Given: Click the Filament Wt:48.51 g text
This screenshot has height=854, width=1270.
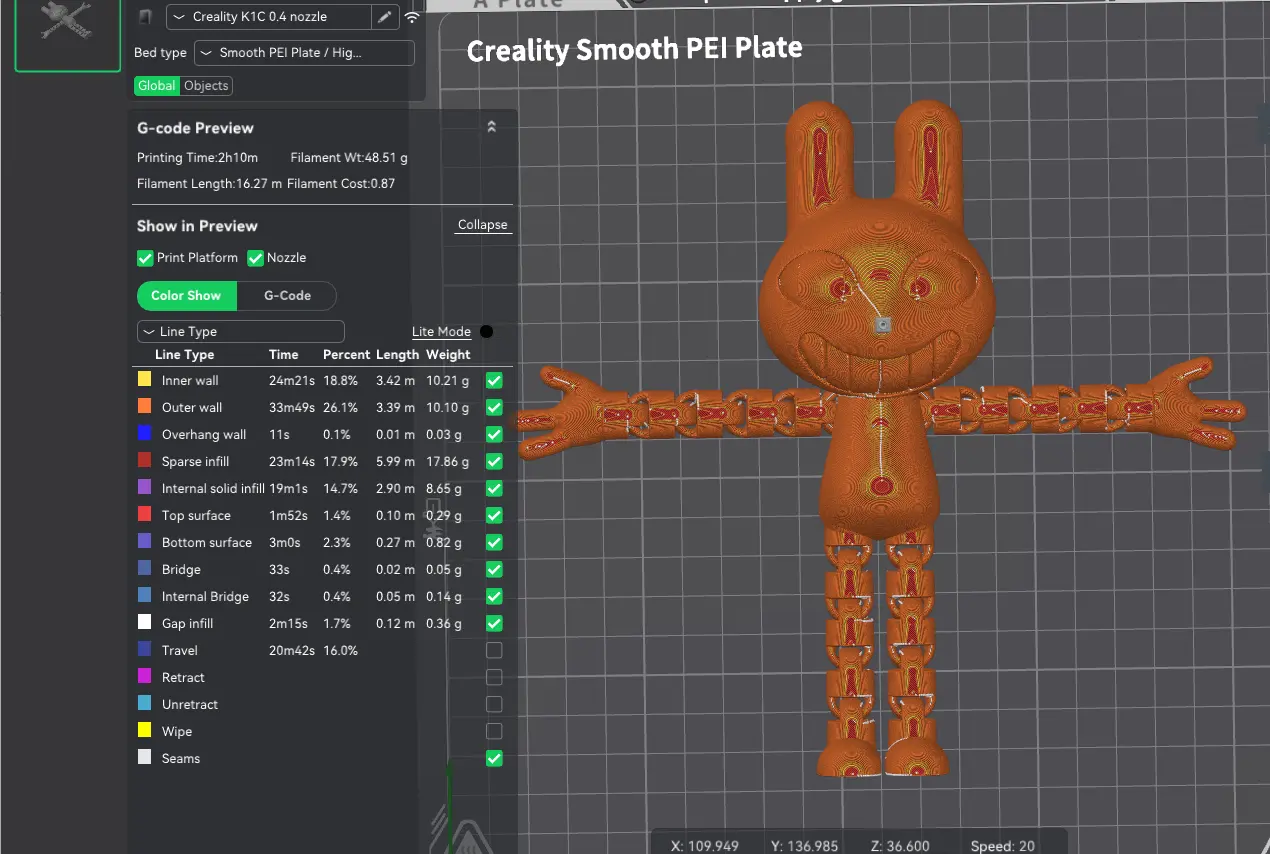Looking at the screenshot, I should 349,158.
